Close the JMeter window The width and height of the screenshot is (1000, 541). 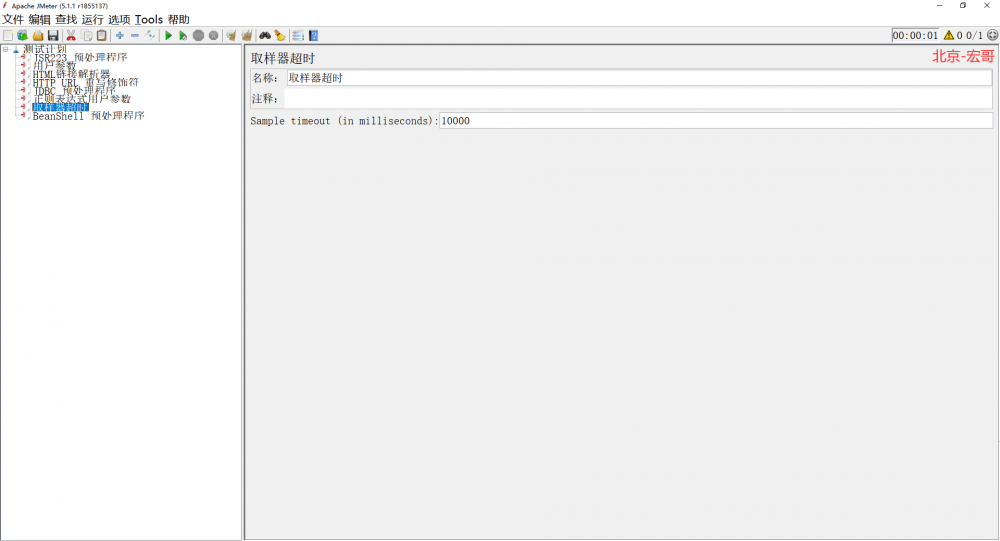pyautogui.click(x=987, y=6)
